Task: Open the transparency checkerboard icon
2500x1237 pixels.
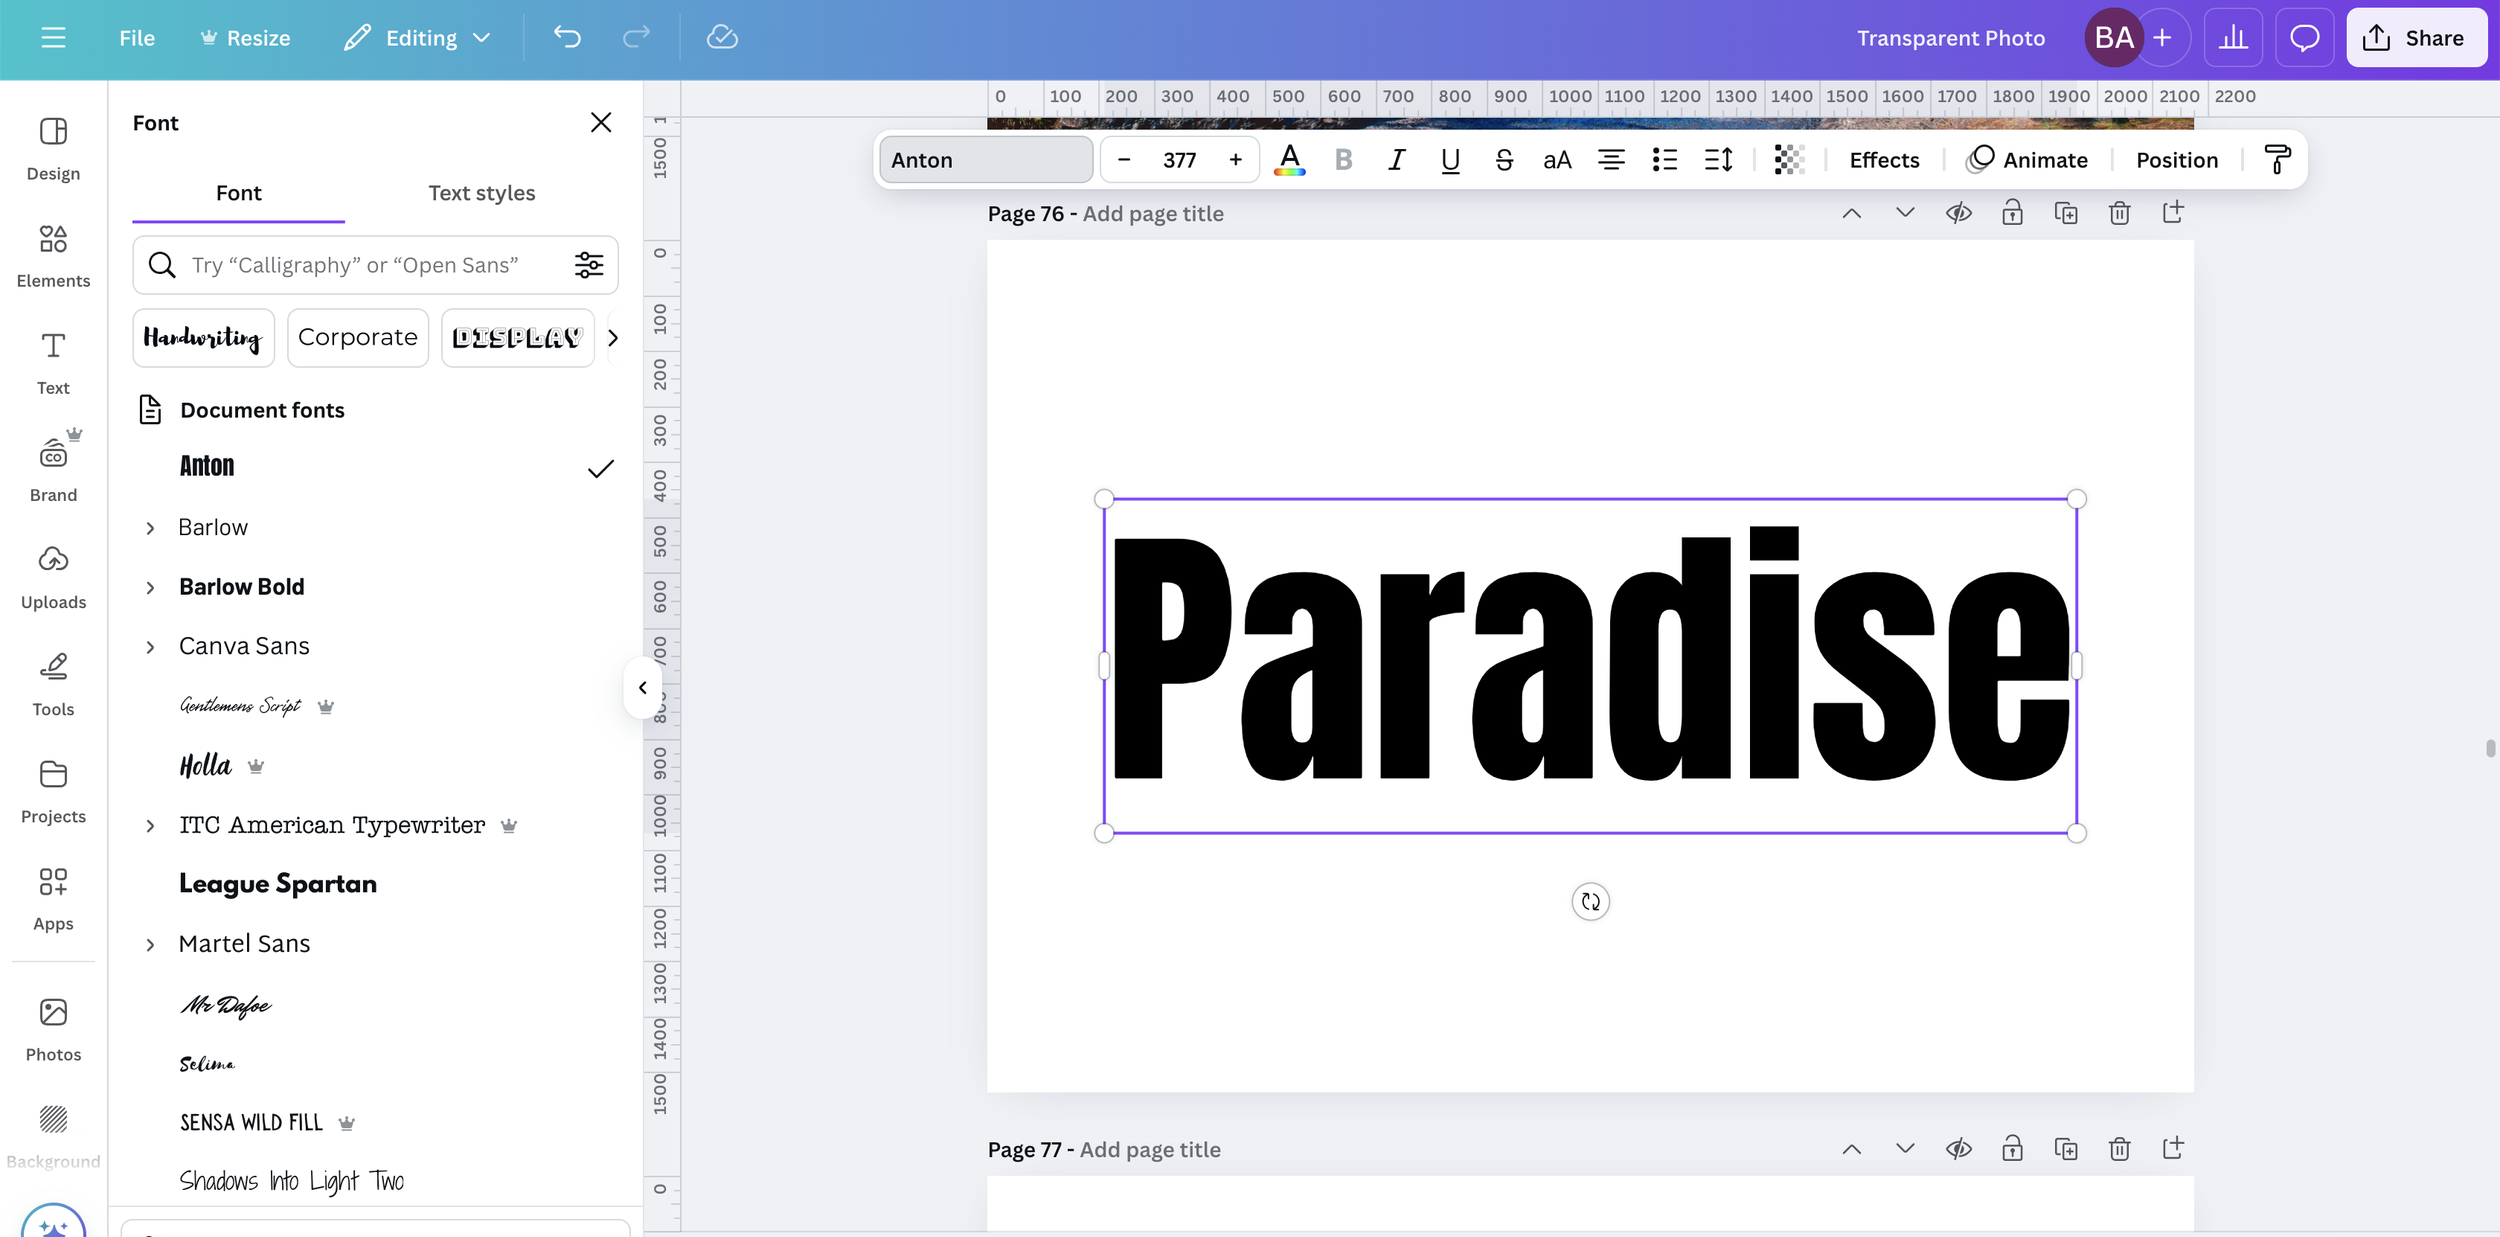Action: tap(1789, 160)
